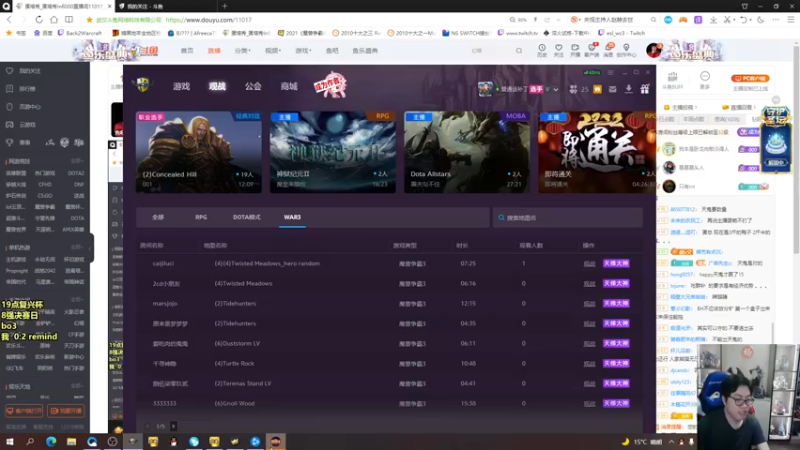800x450 pixels.
Task: Open the friends icon showing 25
Action: (578, 89)
